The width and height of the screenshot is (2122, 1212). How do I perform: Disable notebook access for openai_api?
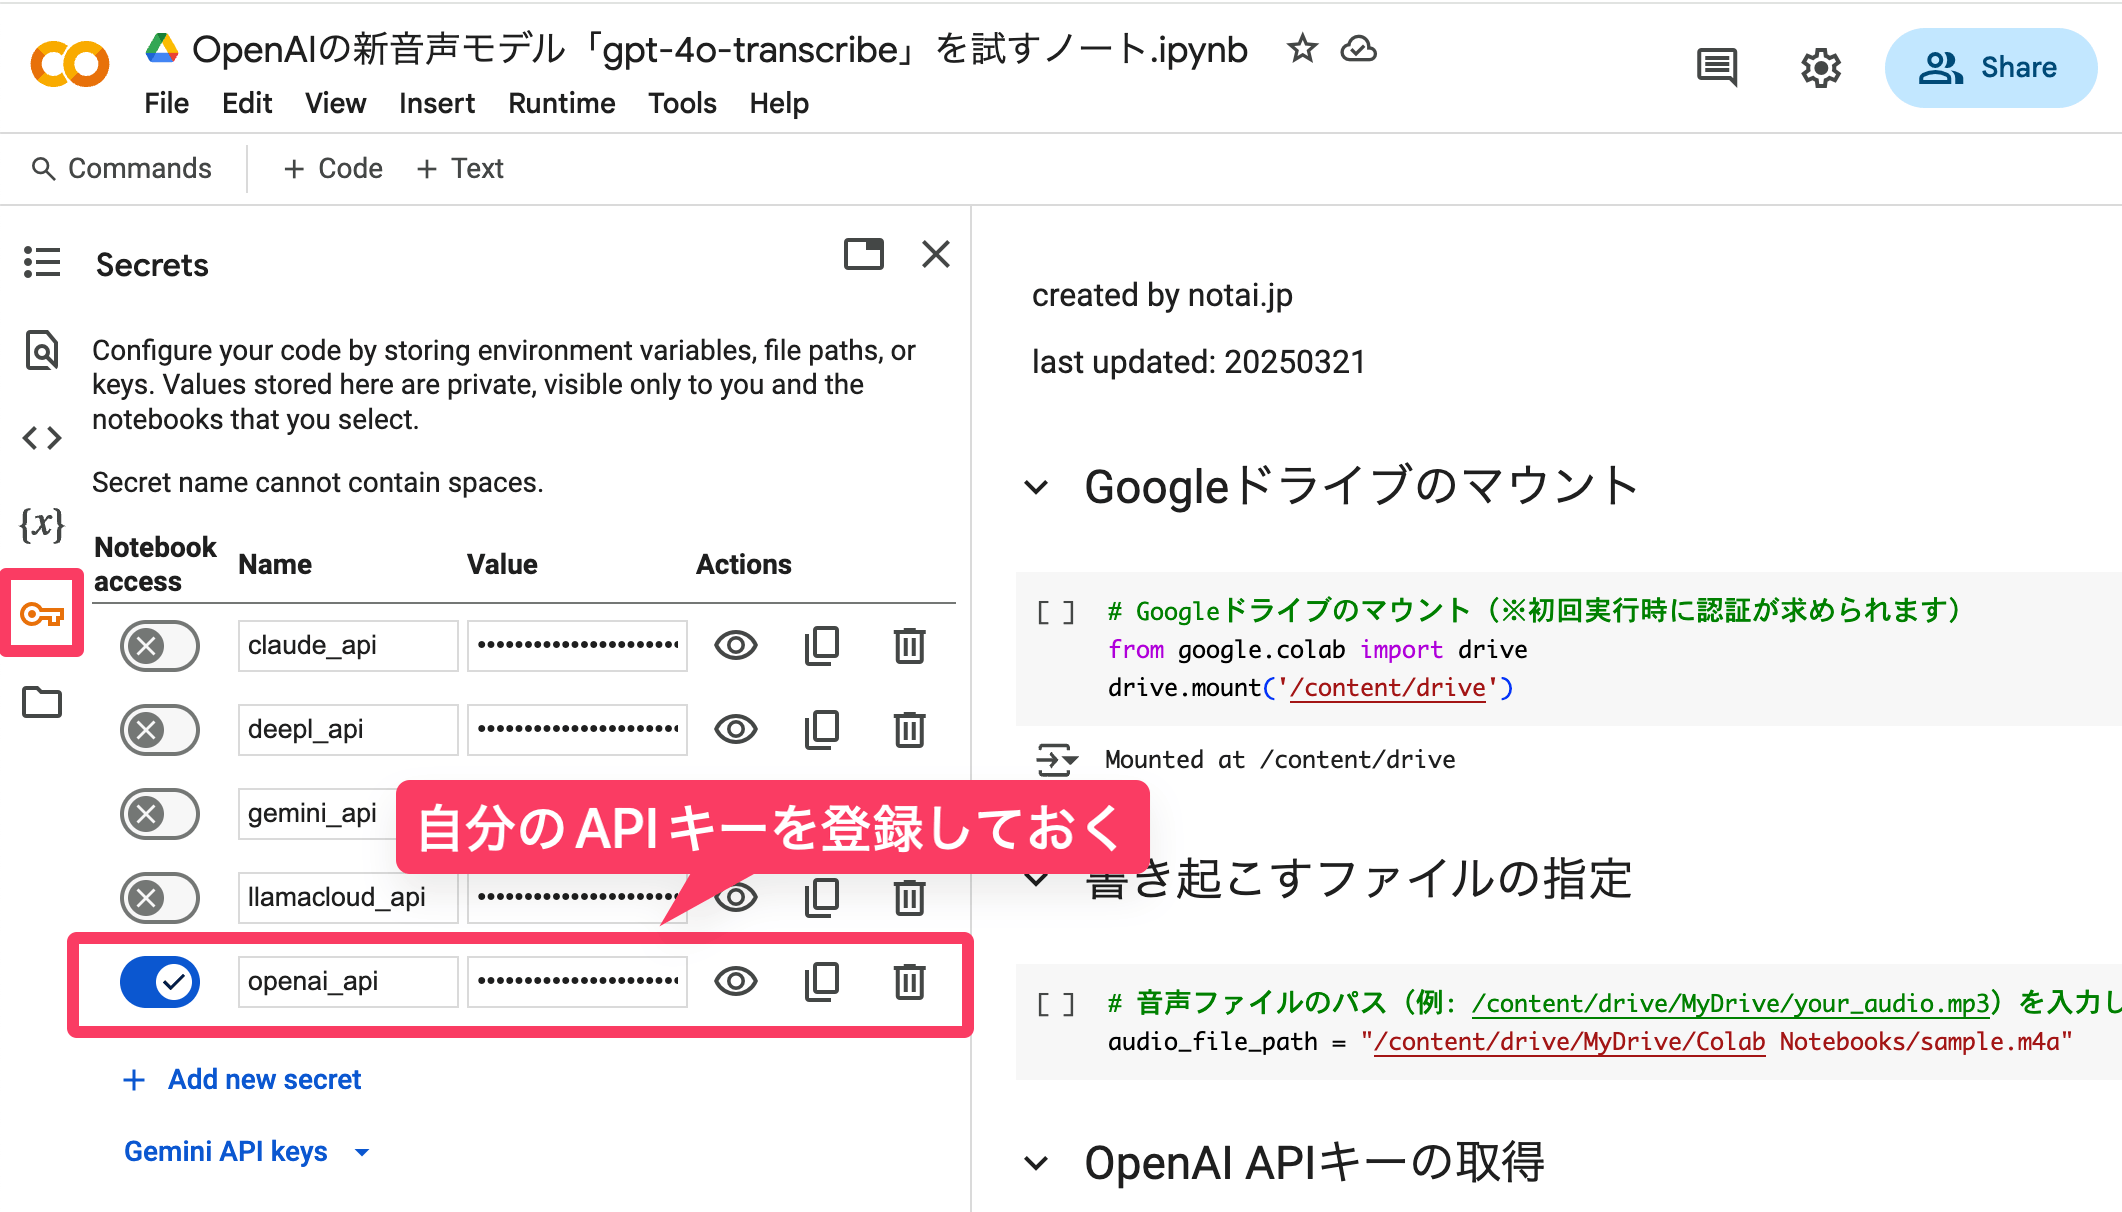click(x=160, y=982)
